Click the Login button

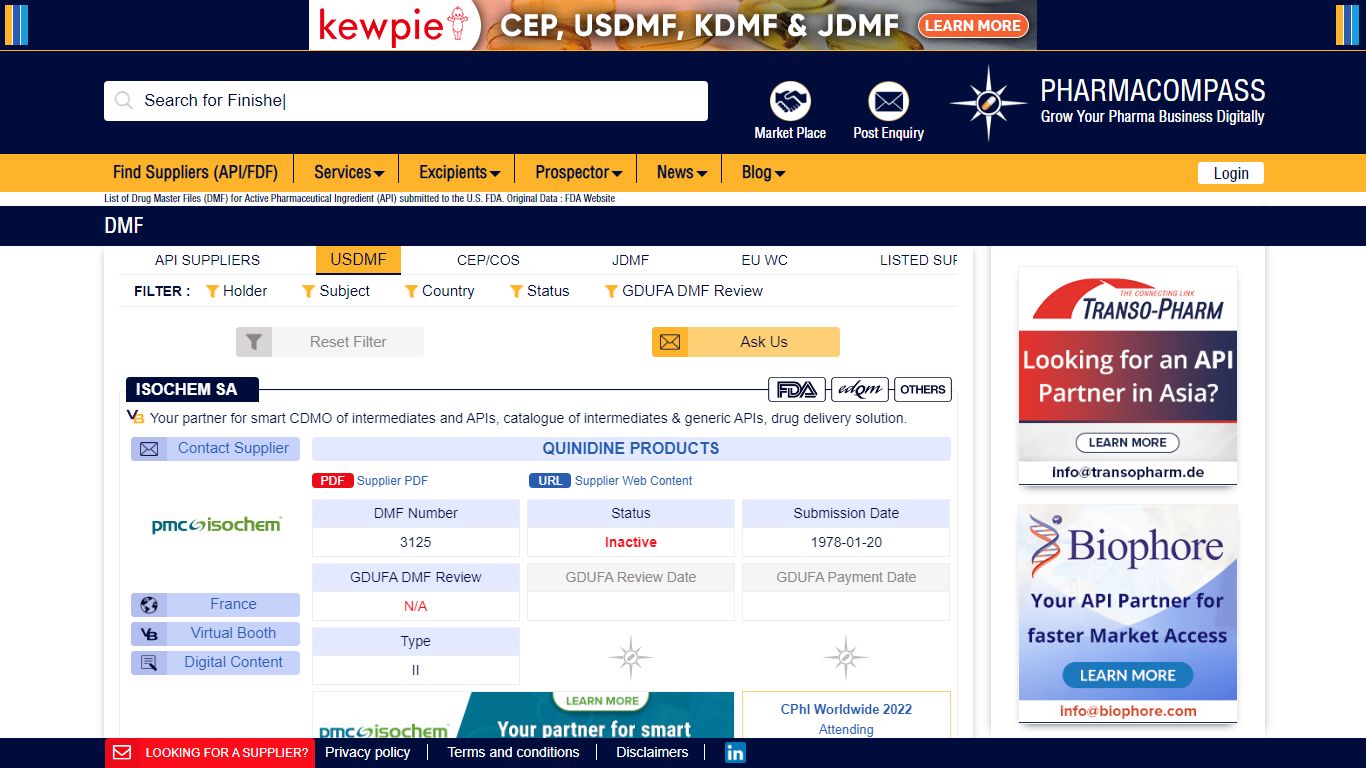1231,173
